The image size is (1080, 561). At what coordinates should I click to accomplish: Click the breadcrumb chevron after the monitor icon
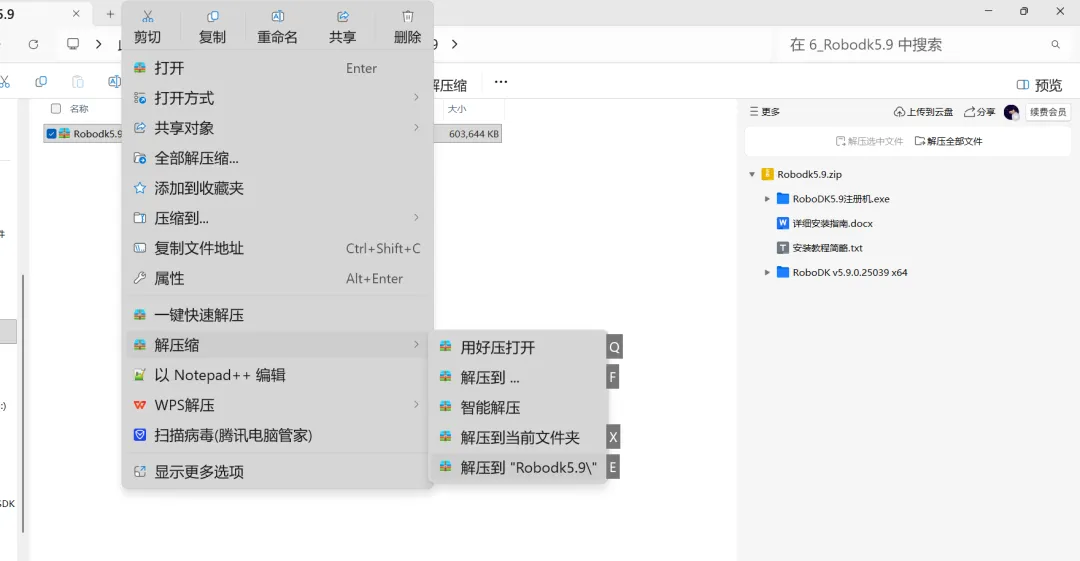point(98,44)
